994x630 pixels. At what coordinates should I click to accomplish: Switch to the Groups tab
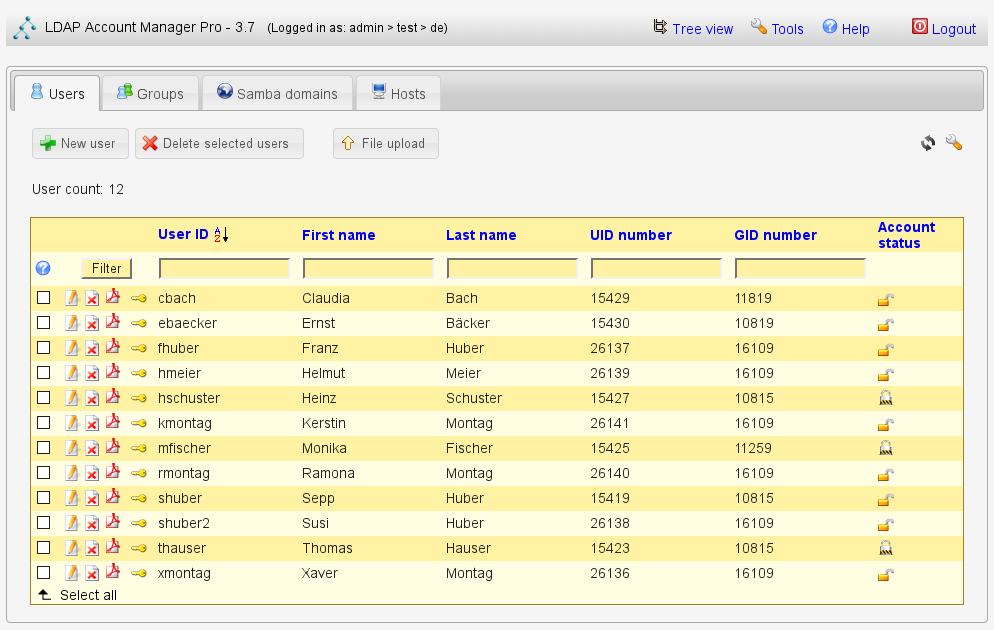pyautogui.click(x=150, y=94)
